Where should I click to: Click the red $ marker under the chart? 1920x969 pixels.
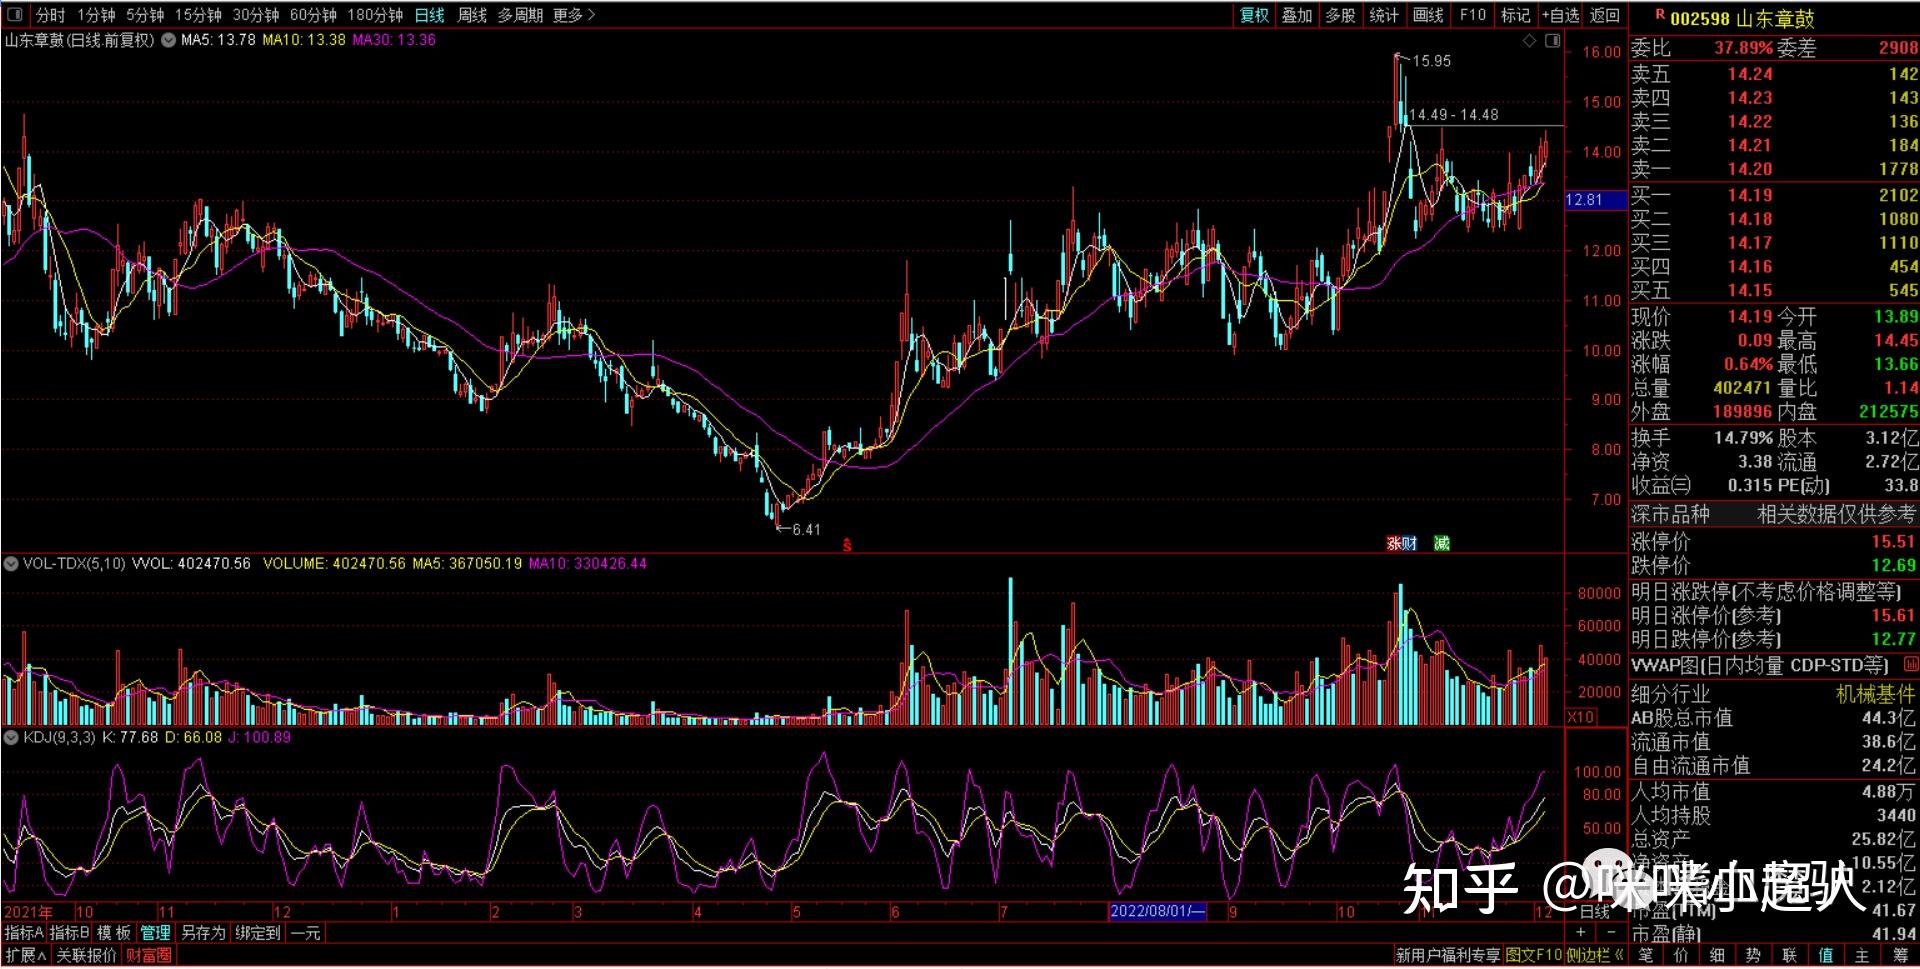847,545
